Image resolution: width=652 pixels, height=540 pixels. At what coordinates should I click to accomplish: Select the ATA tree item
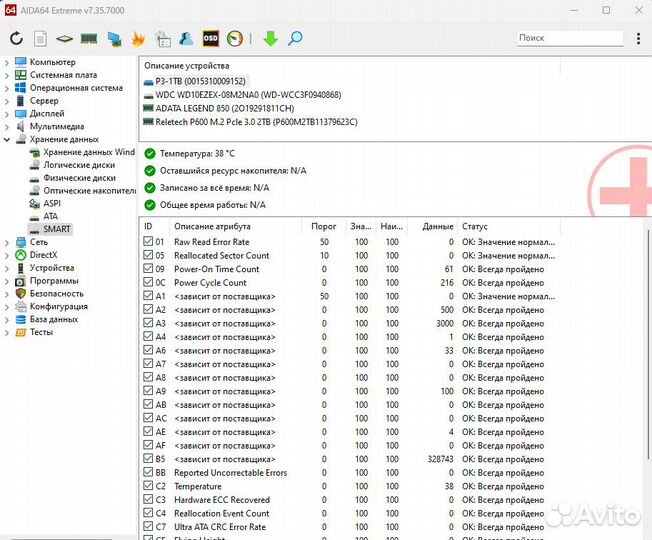[x=50, y=216]
